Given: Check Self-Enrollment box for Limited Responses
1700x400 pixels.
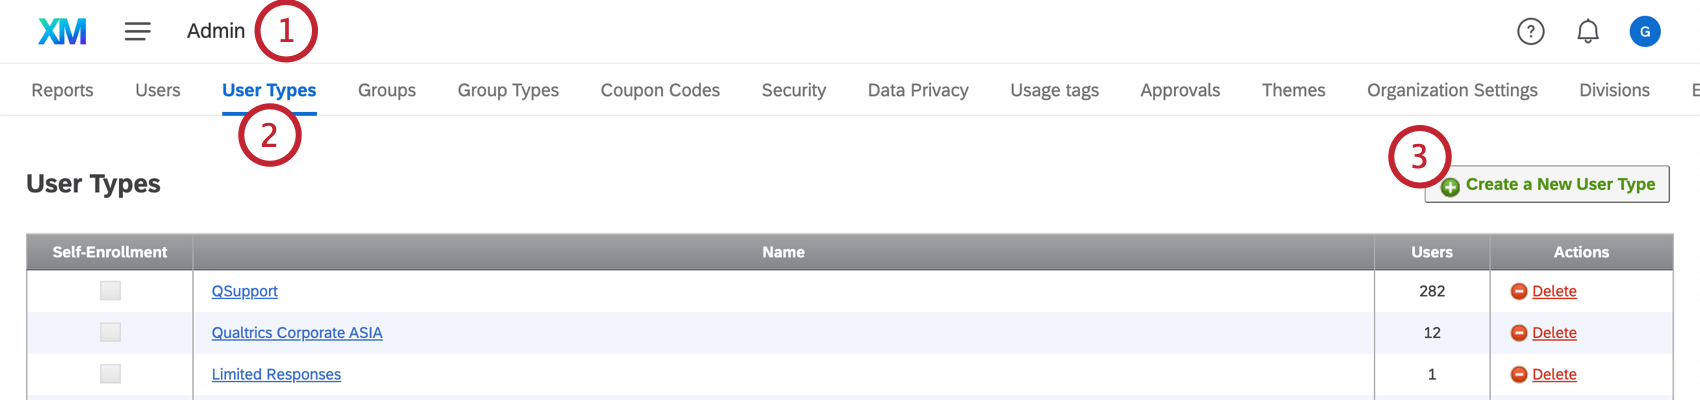Looking at the screenshot, I should tap(110, 374).
